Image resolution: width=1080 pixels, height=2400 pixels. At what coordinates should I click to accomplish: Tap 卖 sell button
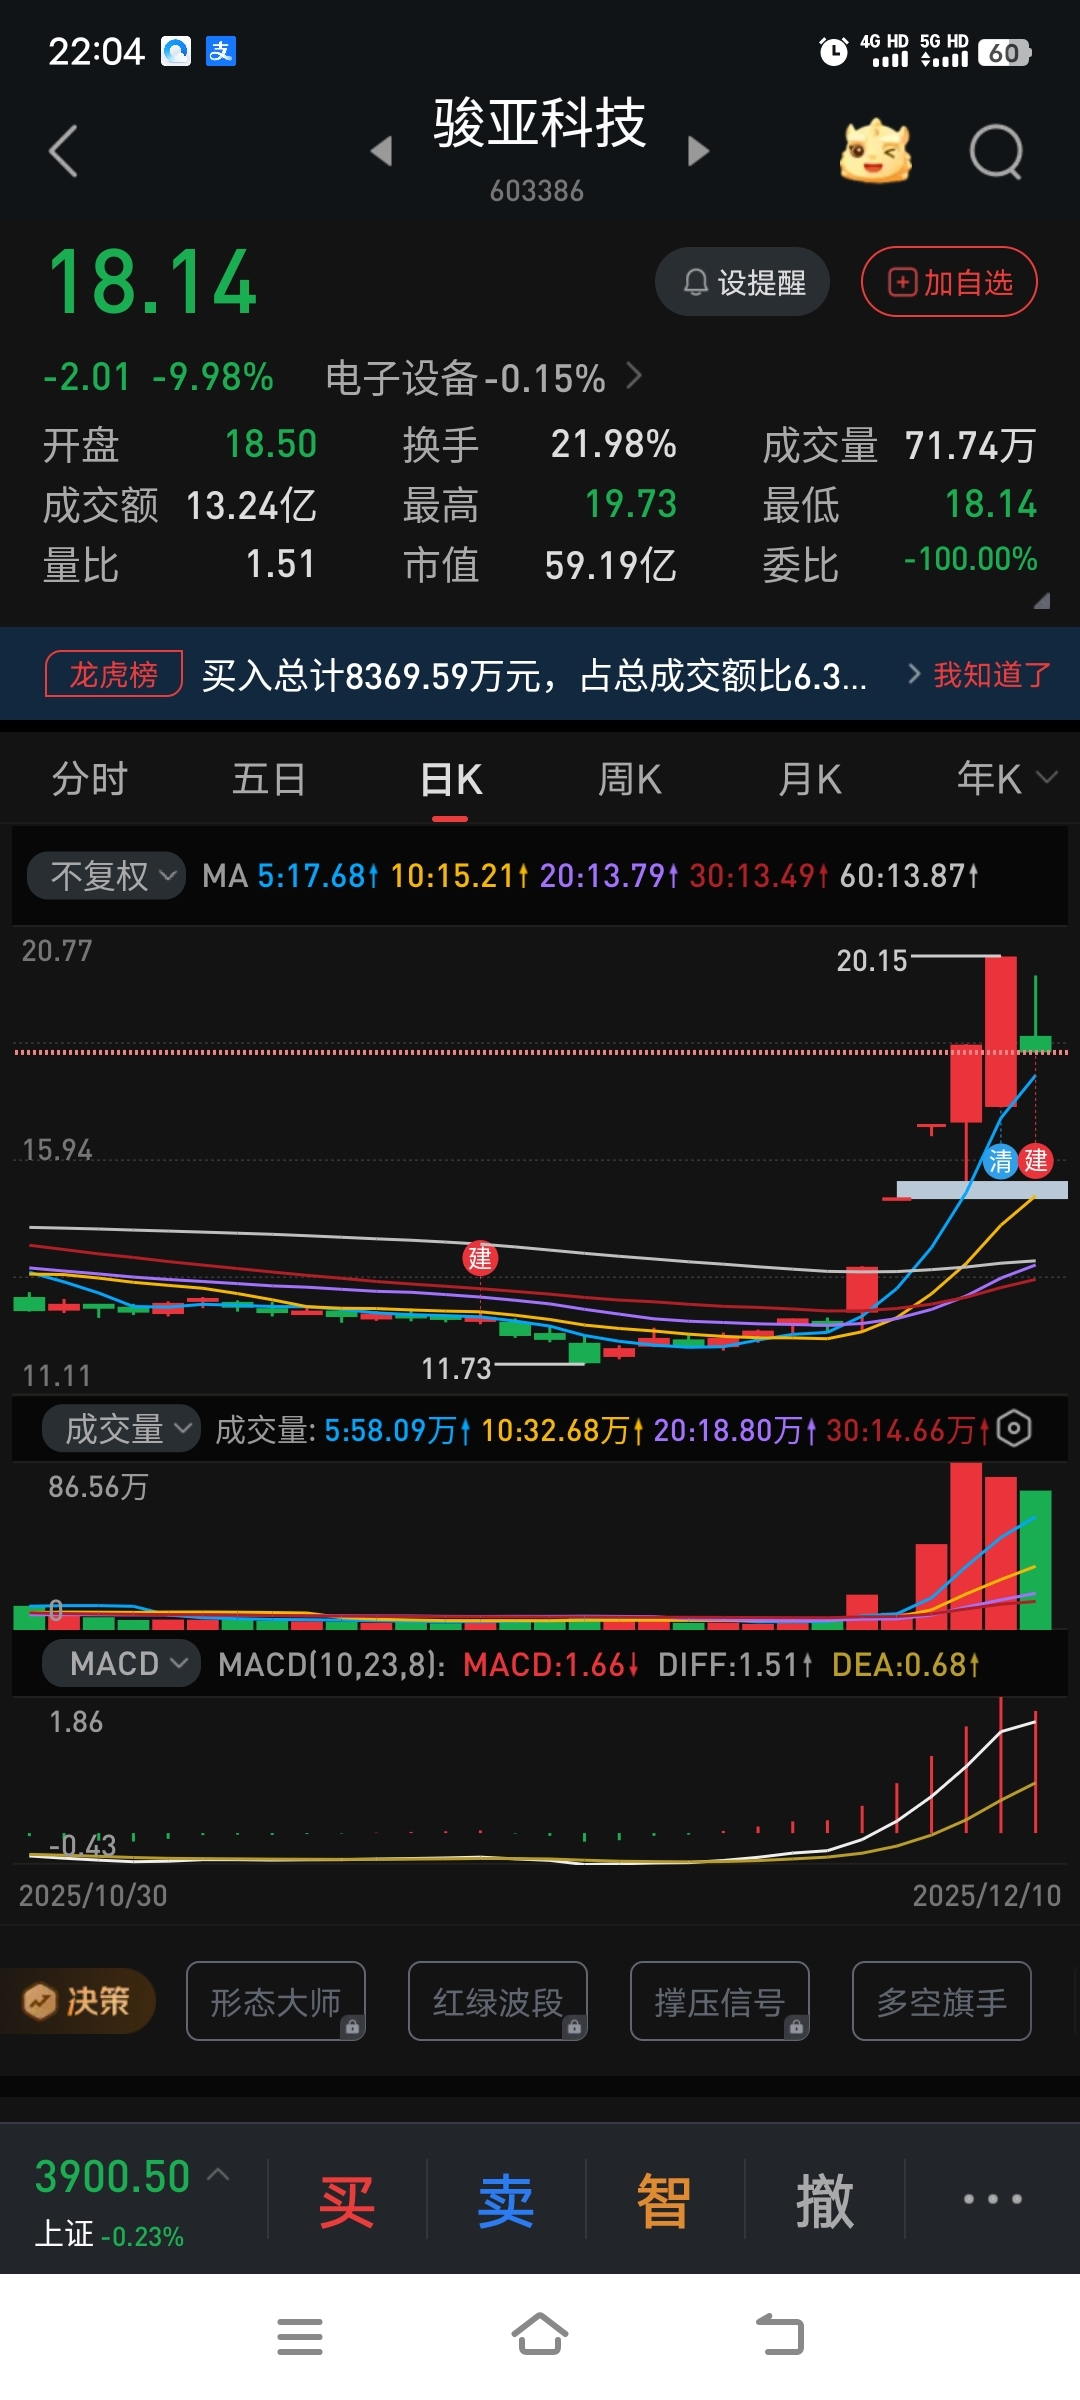[506, 2201]
